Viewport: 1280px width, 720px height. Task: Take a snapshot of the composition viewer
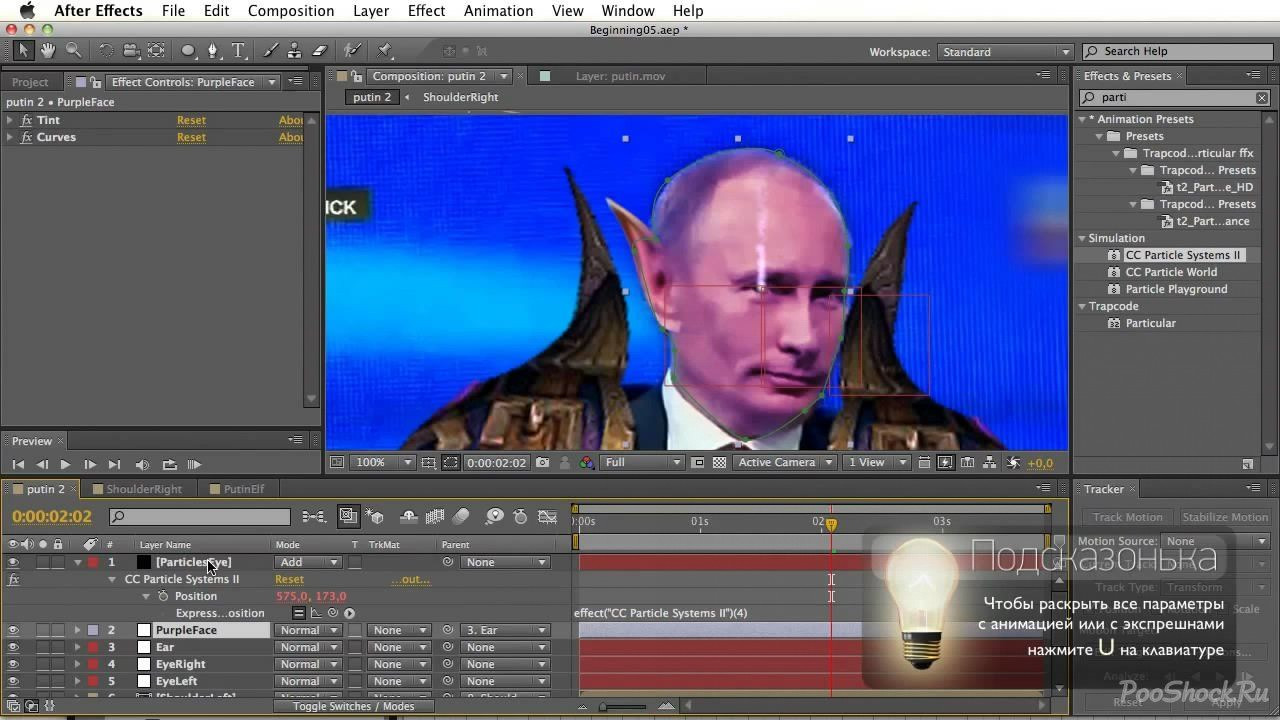[x=542, y=462]
